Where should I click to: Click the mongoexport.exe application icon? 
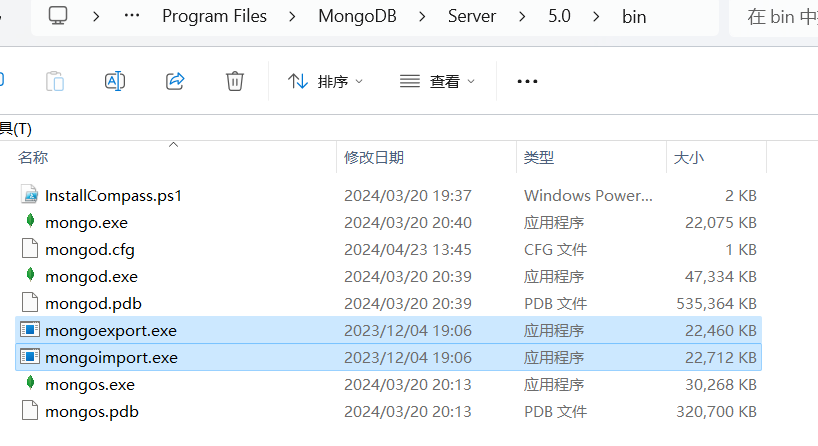[30, 330]
